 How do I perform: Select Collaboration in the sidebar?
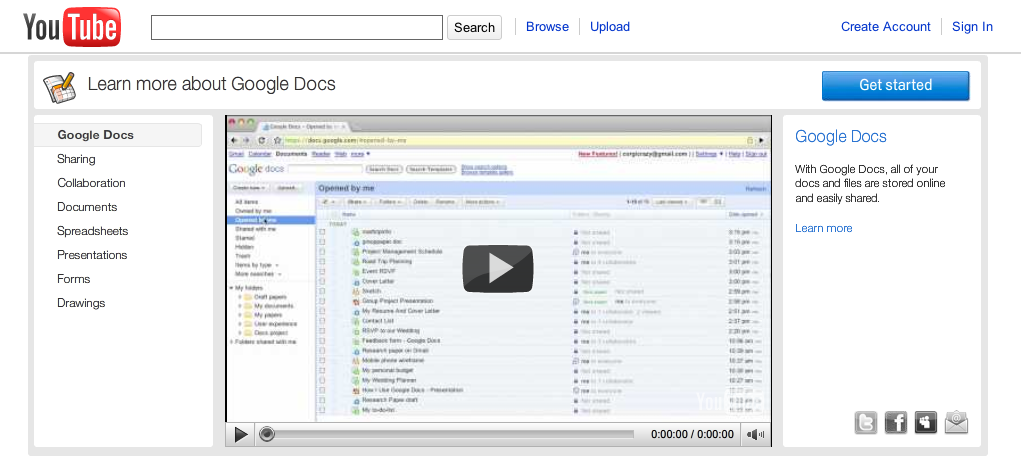(91, 183)
